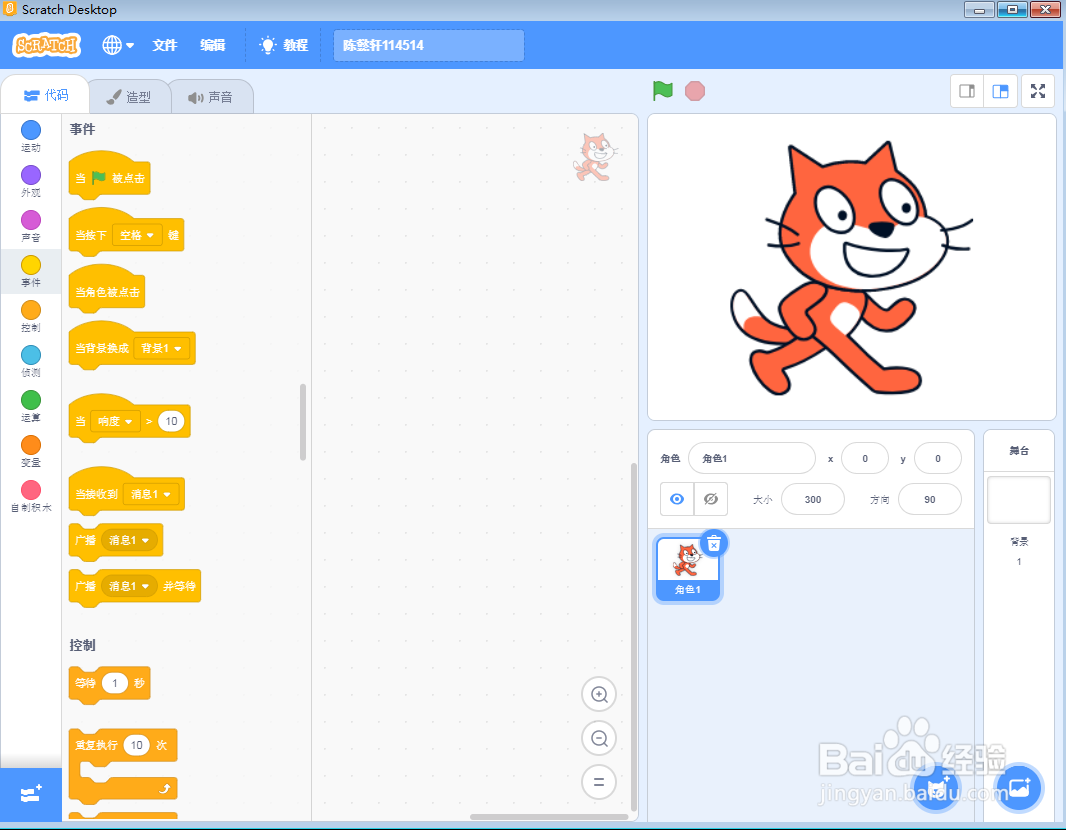Select the 变量 block category
Image resolution: width=1066 pixels, height=830 pixels.
point(31,450)
